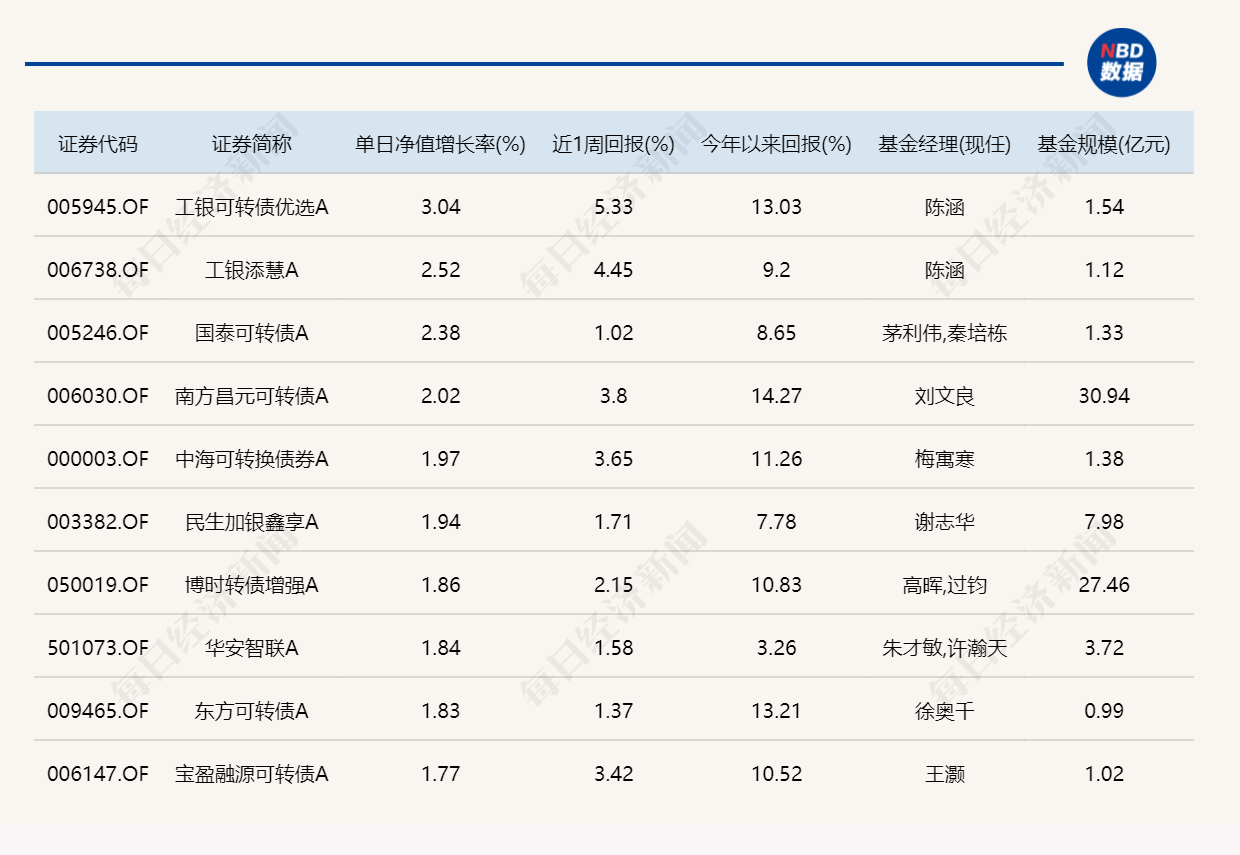Viewport: 1240px width, 855px height.
Task: Click the 近1周回报(%) column header
Action: 614,143
